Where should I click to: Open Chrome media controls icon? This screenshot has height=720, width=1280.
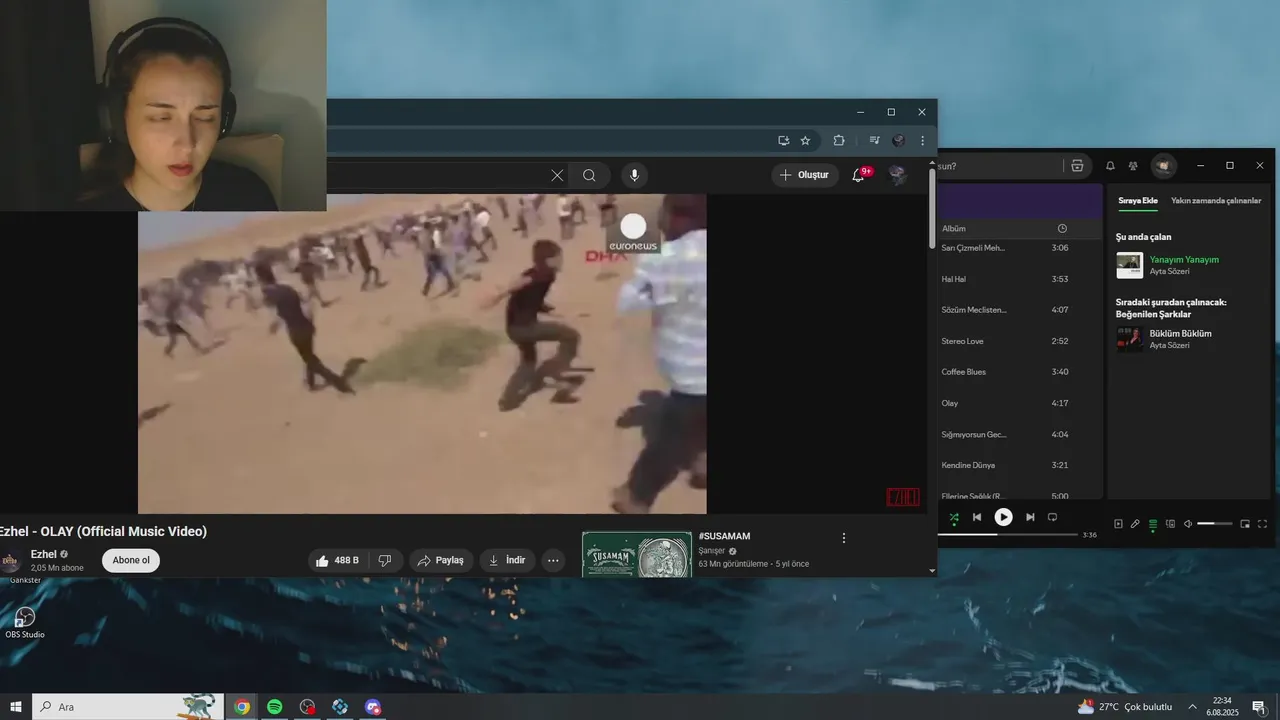(874, 141)
